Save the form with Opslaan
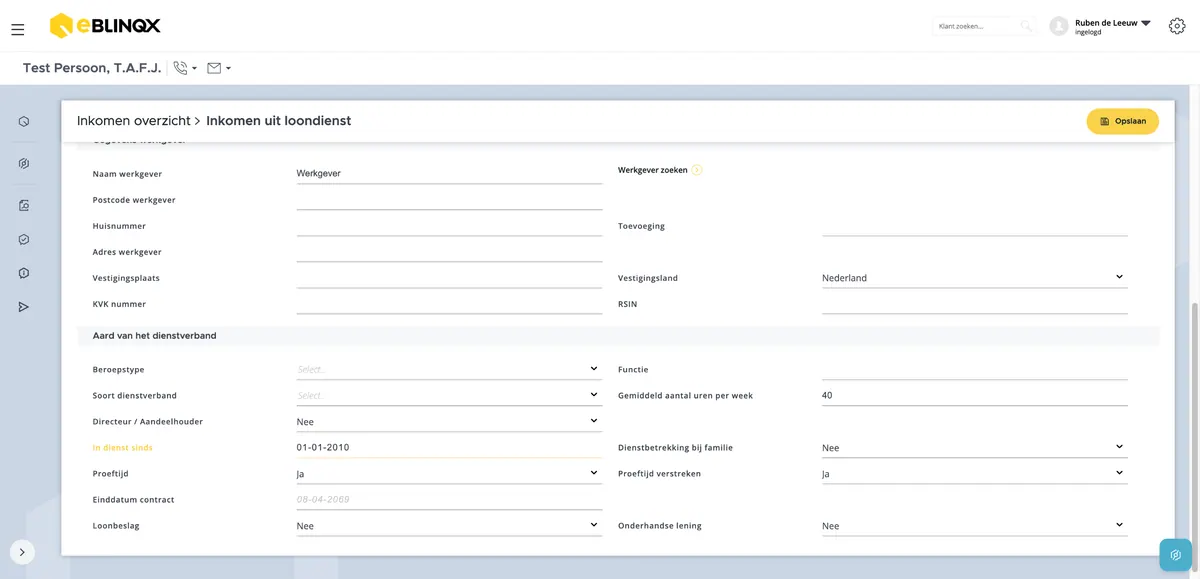This screenshot has width=1200, height=579. (x=1123, y=121)
